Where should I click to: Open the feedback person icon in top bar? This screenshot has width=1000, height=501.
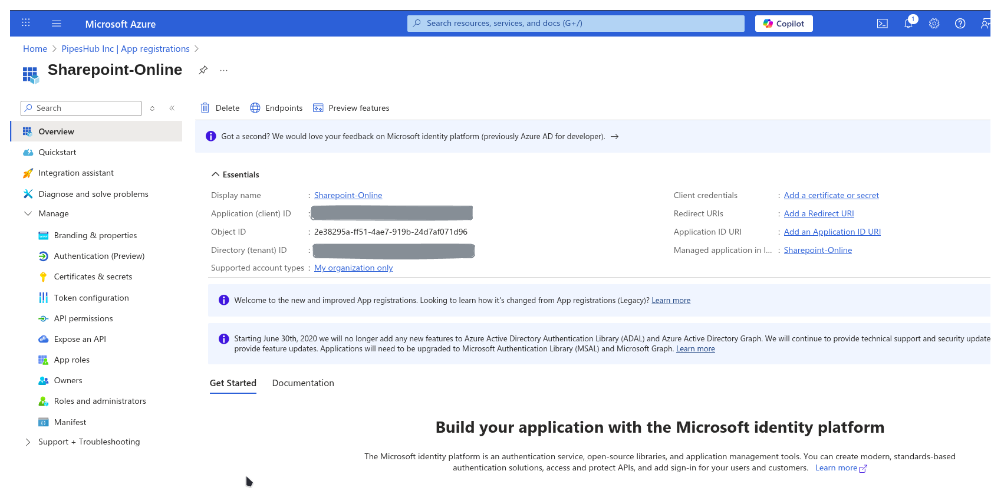click(985, 24)
